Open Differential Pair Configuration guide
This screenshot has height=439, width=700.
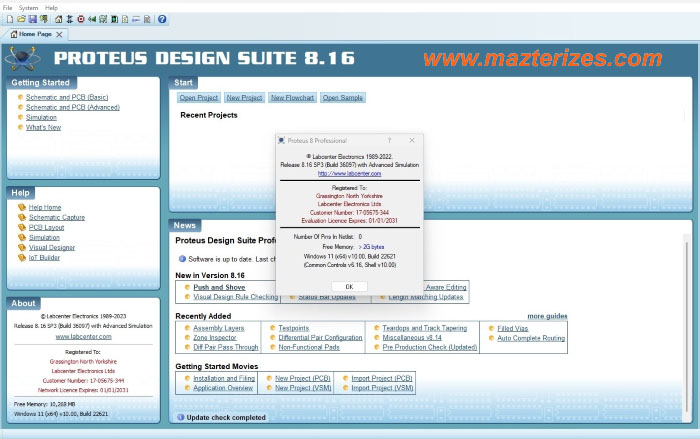pyautogui.click(x=321, y=338)
